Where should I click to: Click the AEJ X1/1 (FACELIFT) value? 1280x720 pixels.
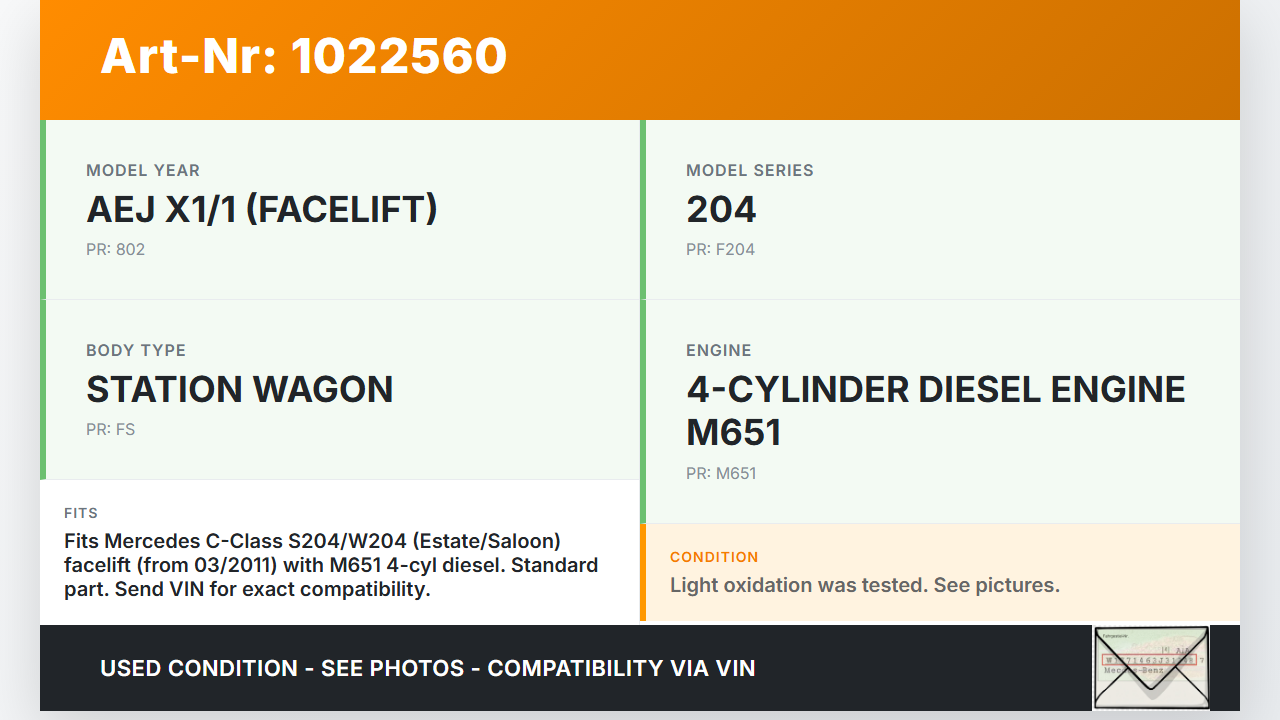pyautogui.click(x=262, y=210)
